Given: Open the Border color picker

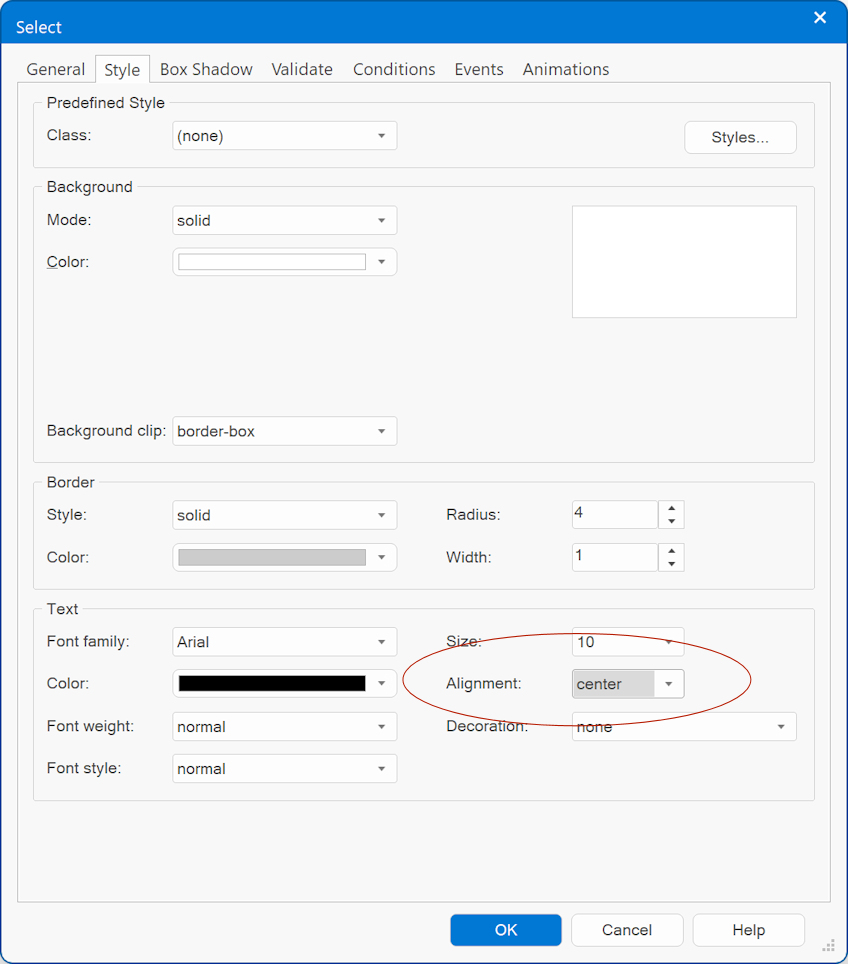Looking at the screenshot, I should (x=272, y=558).
